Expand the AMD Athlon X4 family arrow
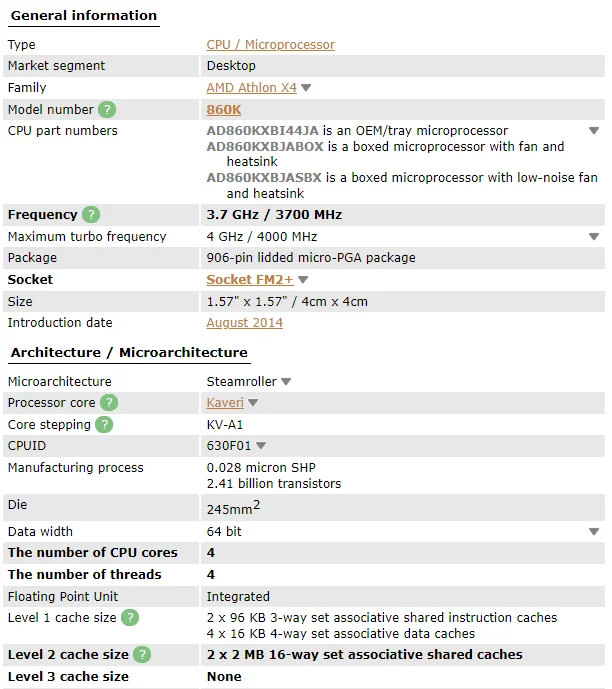This screenshot has width=612, height=689. (x=306, y=88)
